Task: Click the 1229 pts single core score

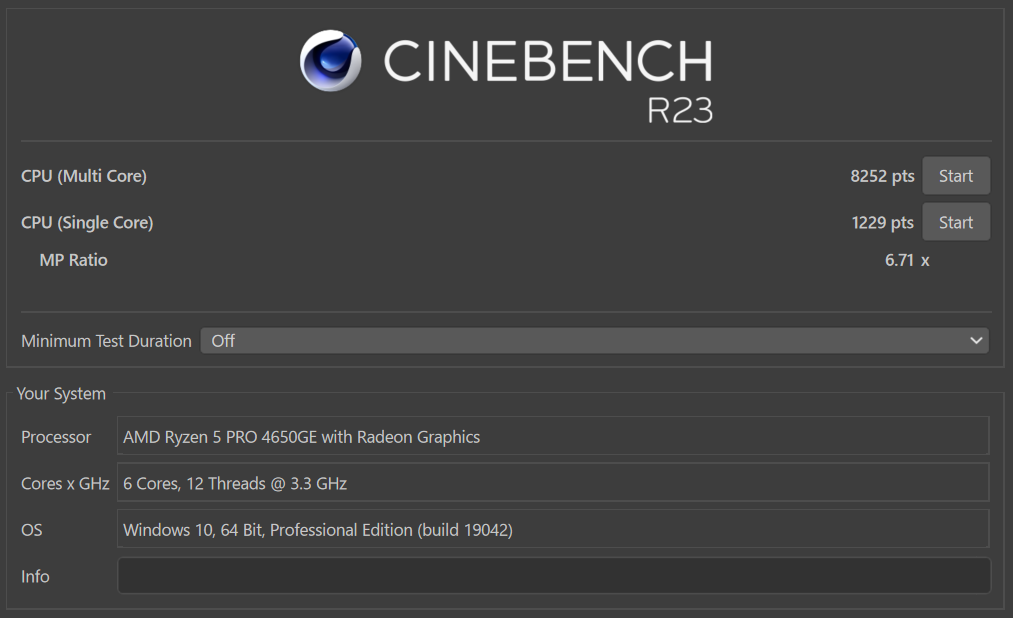Action: 882,222
